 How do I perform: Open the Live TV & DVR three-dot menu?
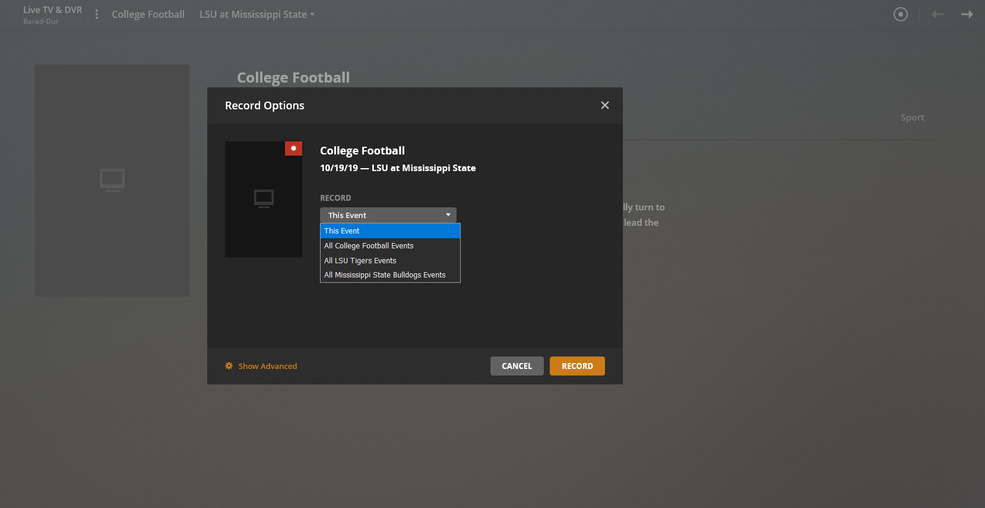[x=97, y=14]
